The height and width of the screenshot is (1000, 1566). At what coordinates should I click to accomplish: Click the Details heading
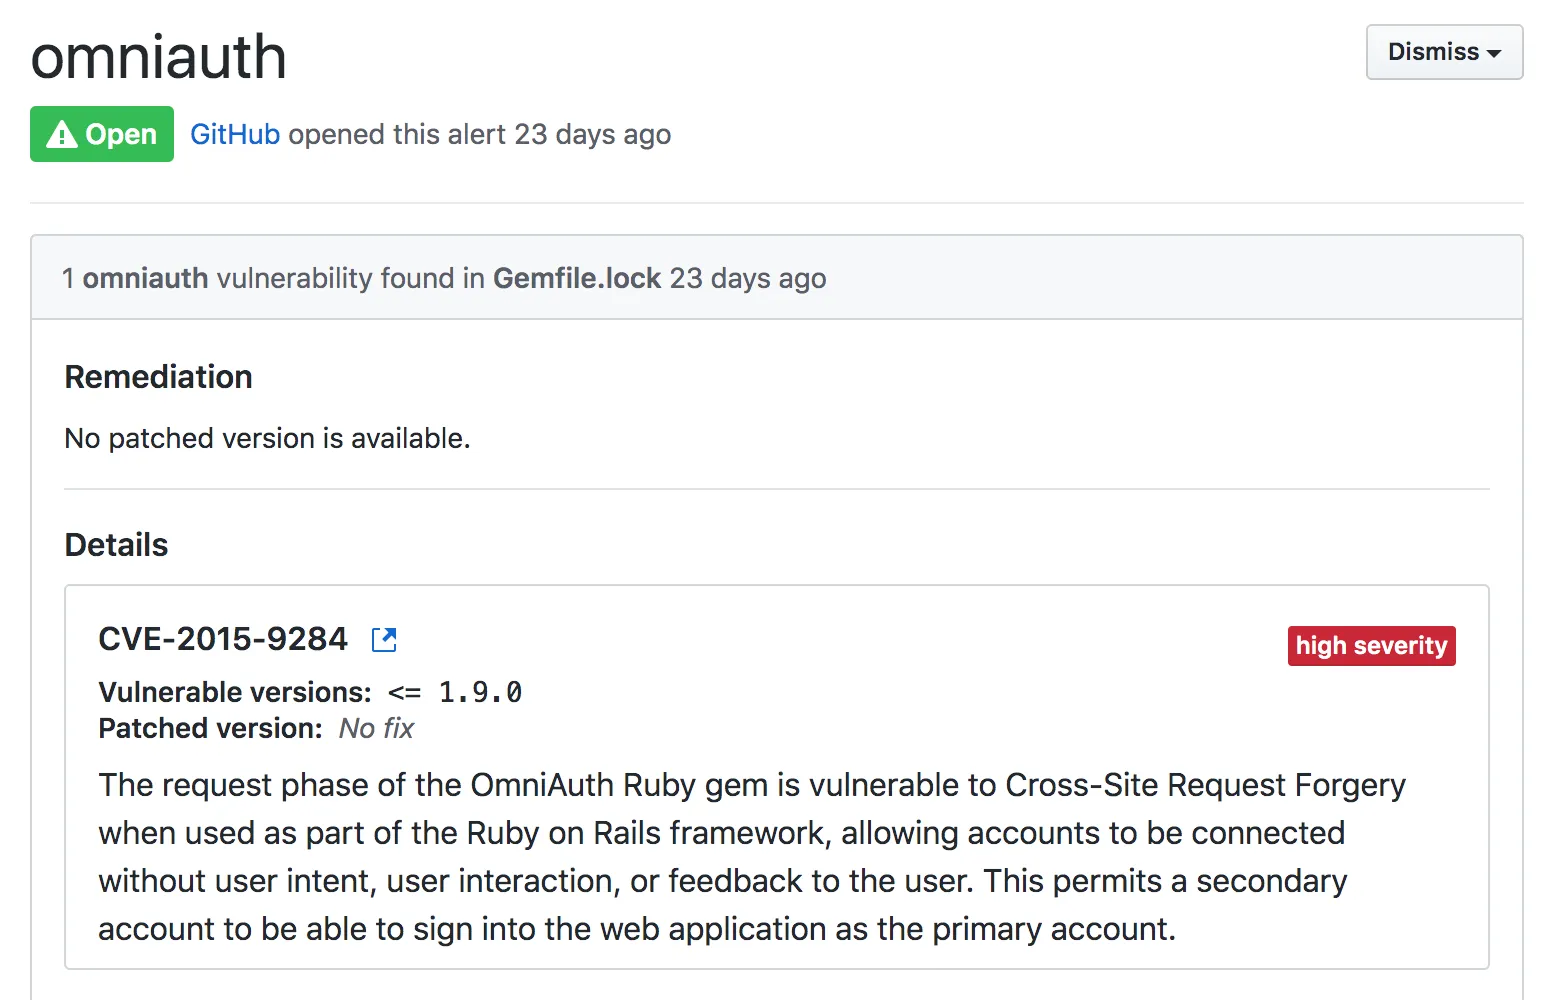click(x=117, y=545)
